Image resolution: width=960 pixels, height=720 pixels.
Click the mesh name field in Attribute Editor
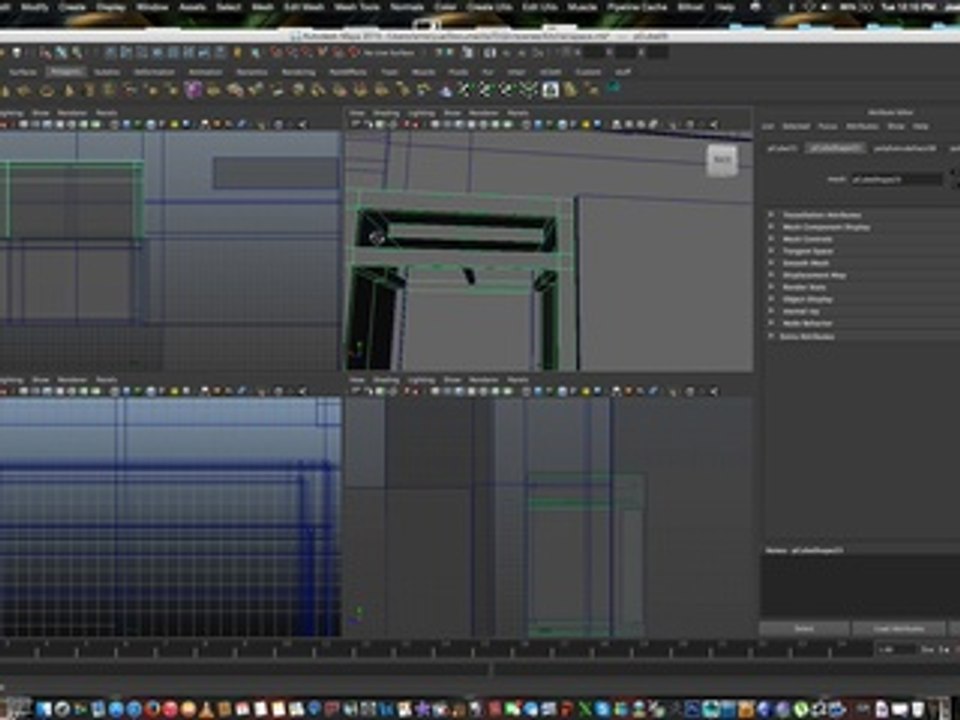pos(897,180)
